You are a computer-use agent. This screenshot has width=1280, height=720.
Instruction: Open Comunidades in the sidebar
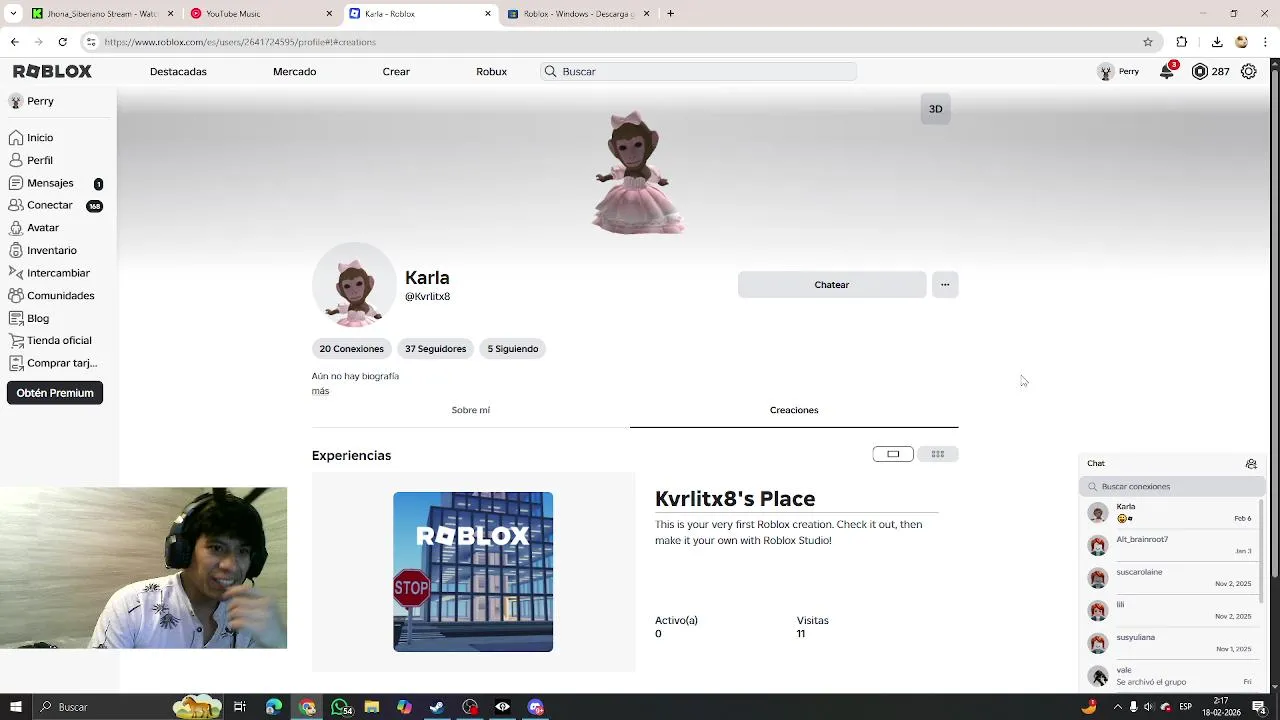click(x=51, y=296)
